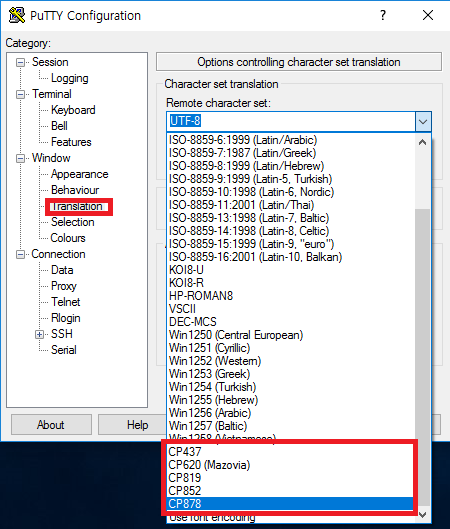Open the Keyboard settings category
The image size is (450, 529).
point(73,110)
